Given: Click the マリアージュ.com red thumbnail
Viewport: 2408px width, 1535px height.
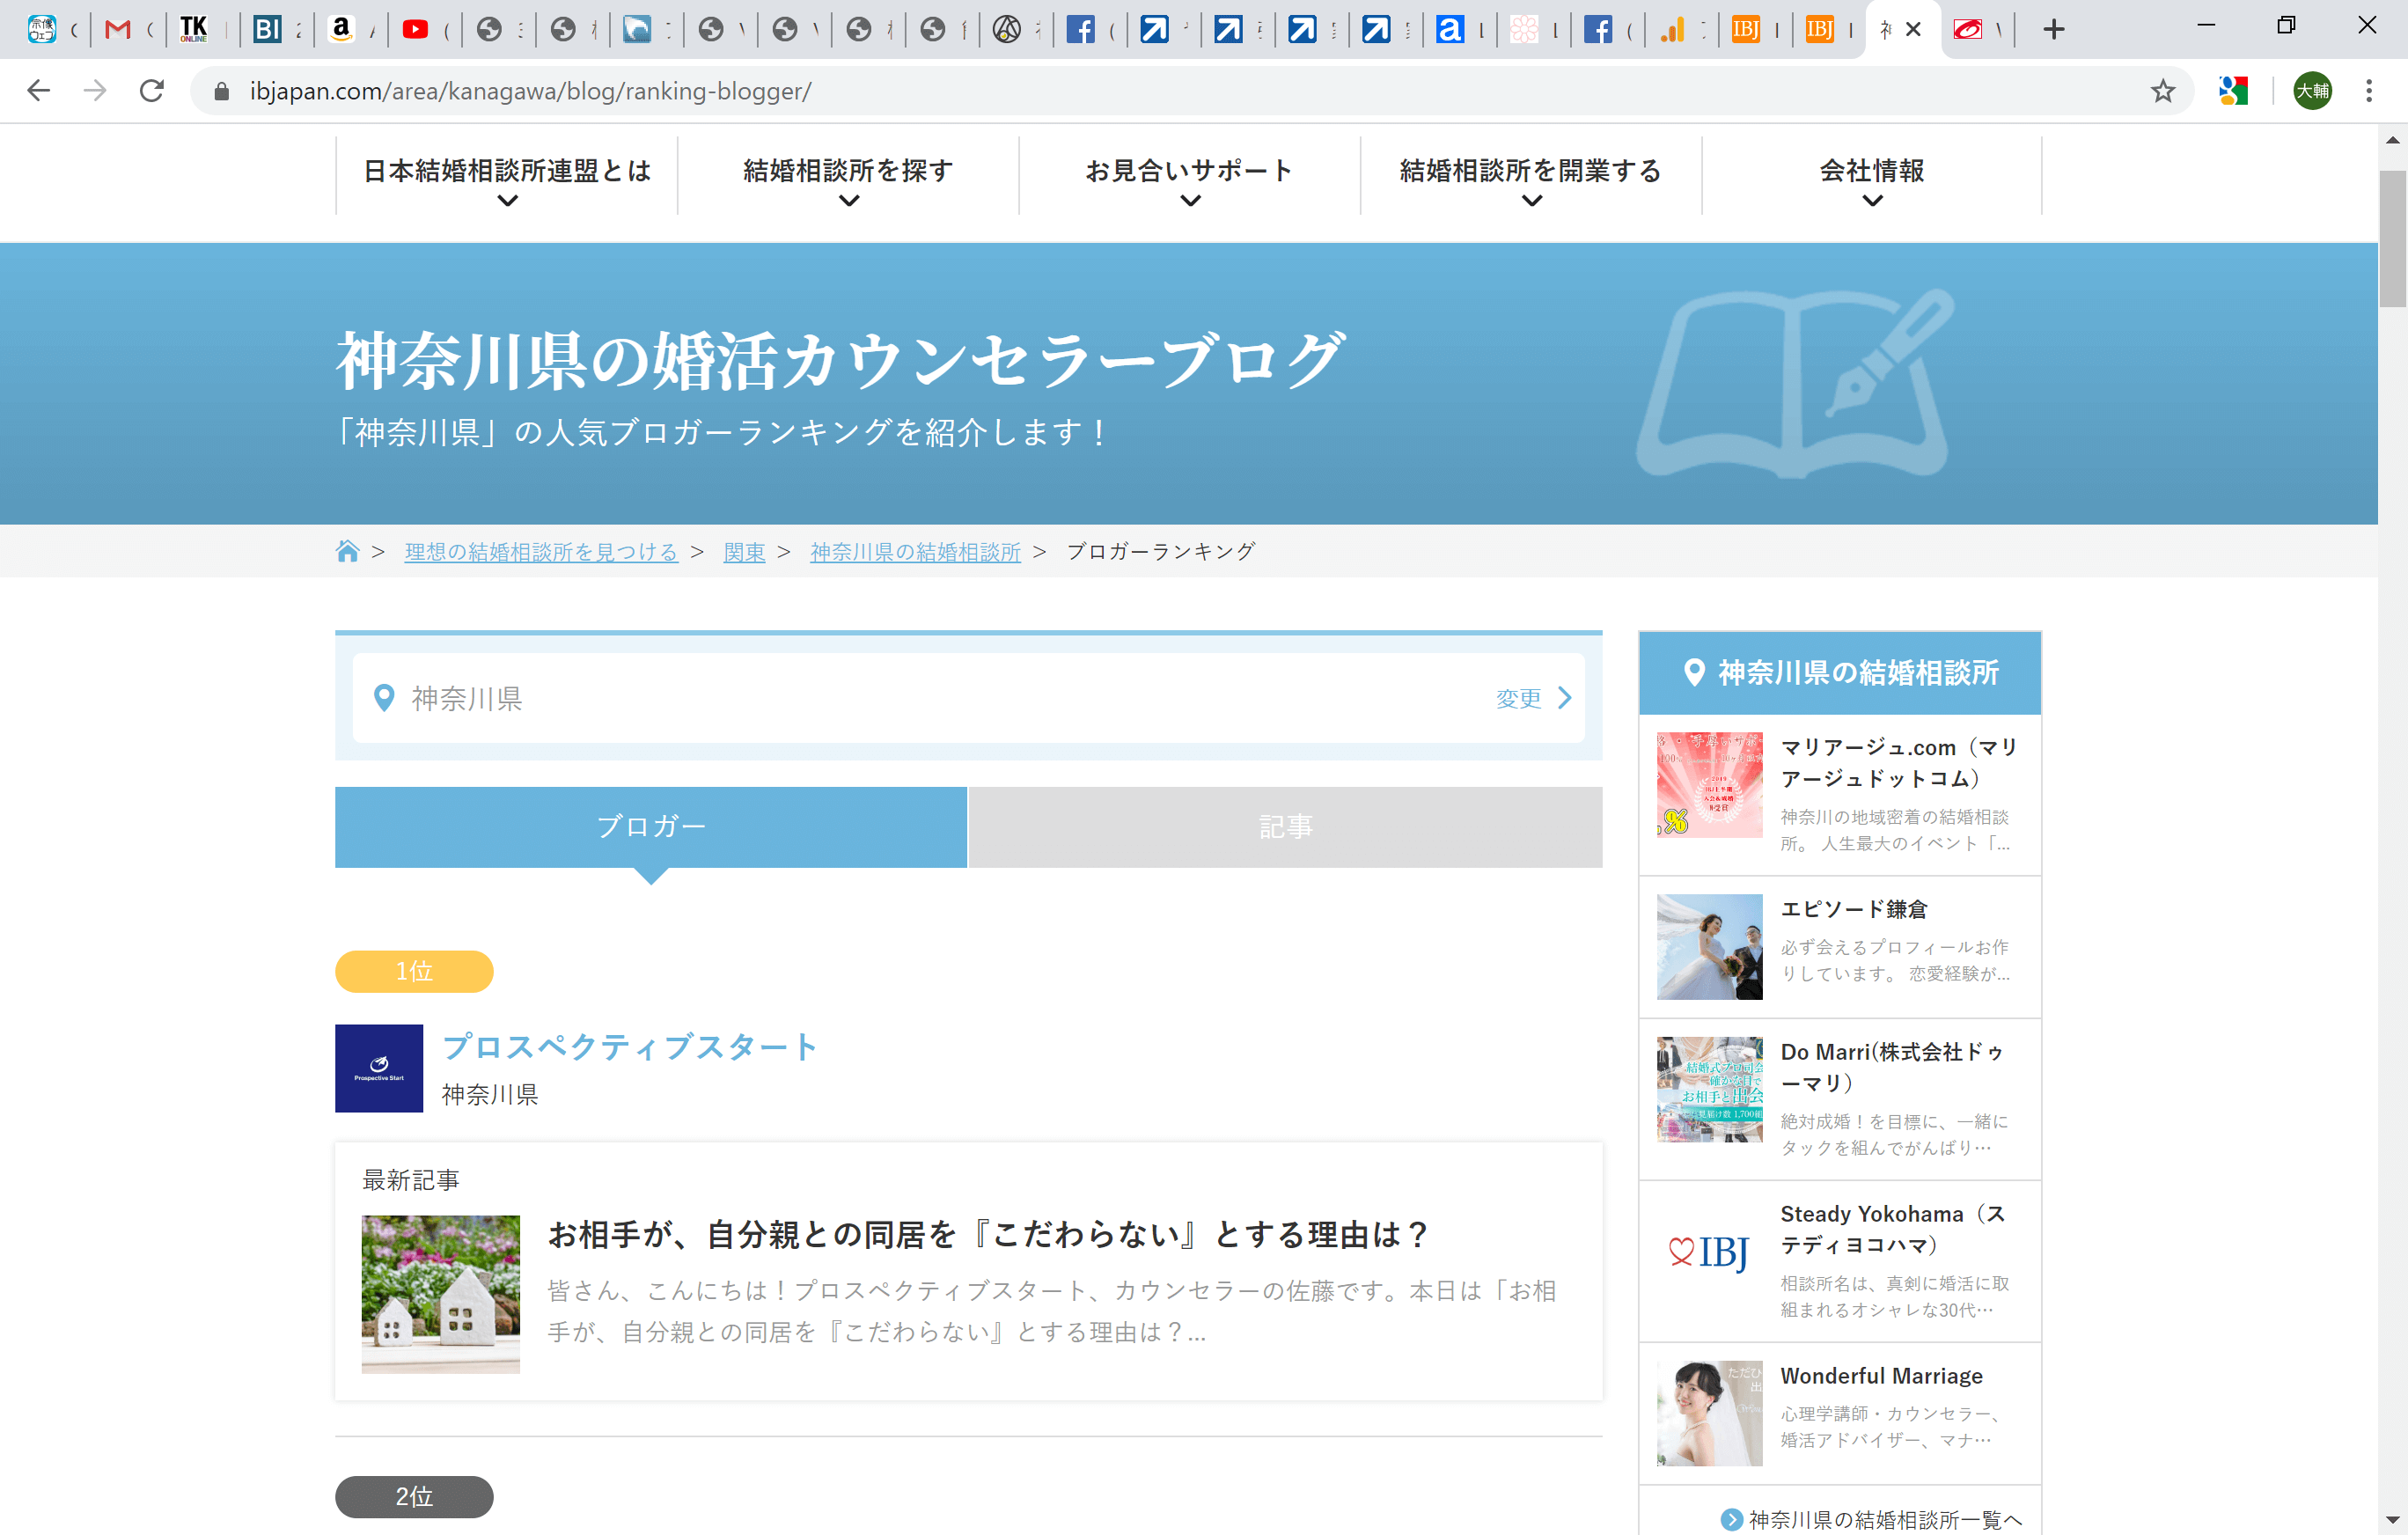Looking at the screenshot, I should pos(1709,785).
